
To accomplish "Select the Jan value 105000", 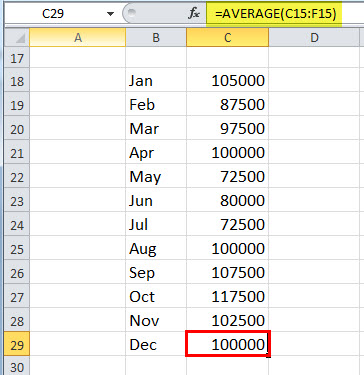I will tap(227, 80).
